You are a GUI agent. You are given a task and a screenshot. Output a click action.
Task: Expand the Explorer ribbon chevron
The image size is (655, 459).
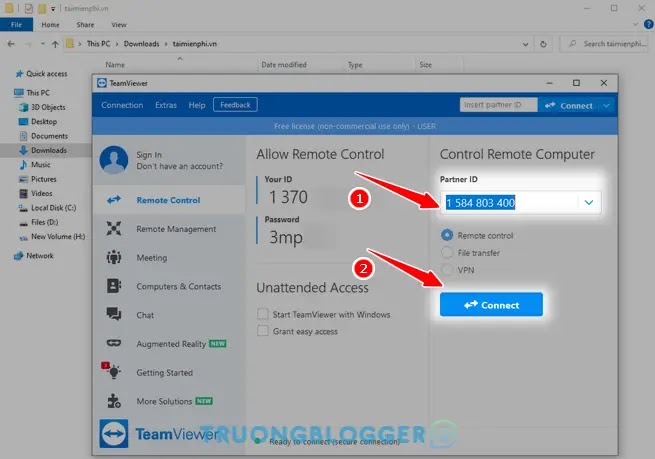click(635, 25)
